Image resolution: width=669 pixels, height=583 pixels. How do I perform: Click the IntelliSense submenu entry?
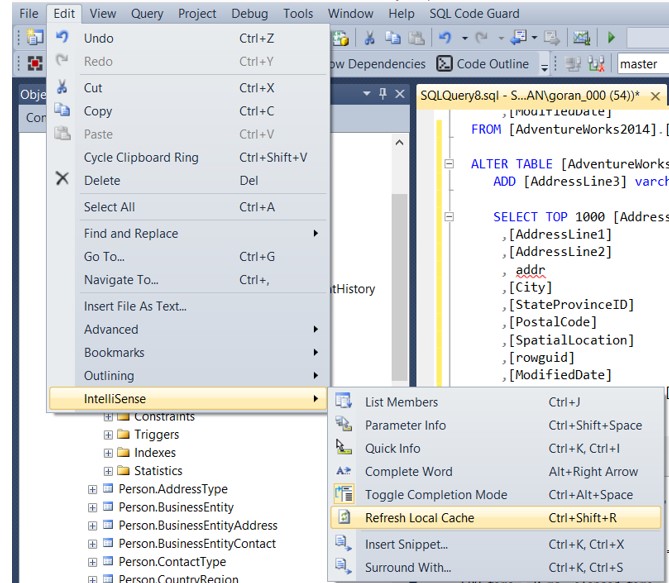pos(188,399)
